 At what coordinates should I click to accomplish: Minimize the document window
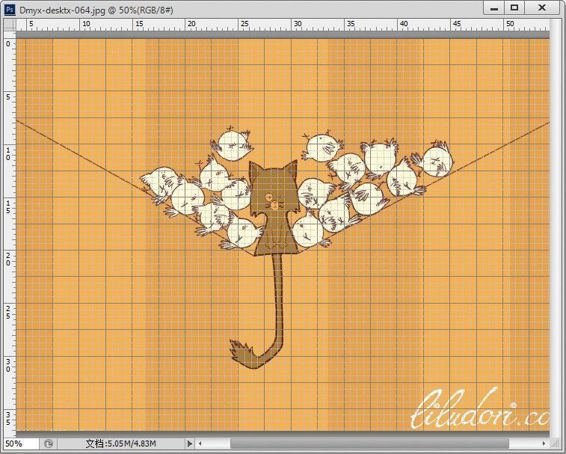(x=494, y=8)
